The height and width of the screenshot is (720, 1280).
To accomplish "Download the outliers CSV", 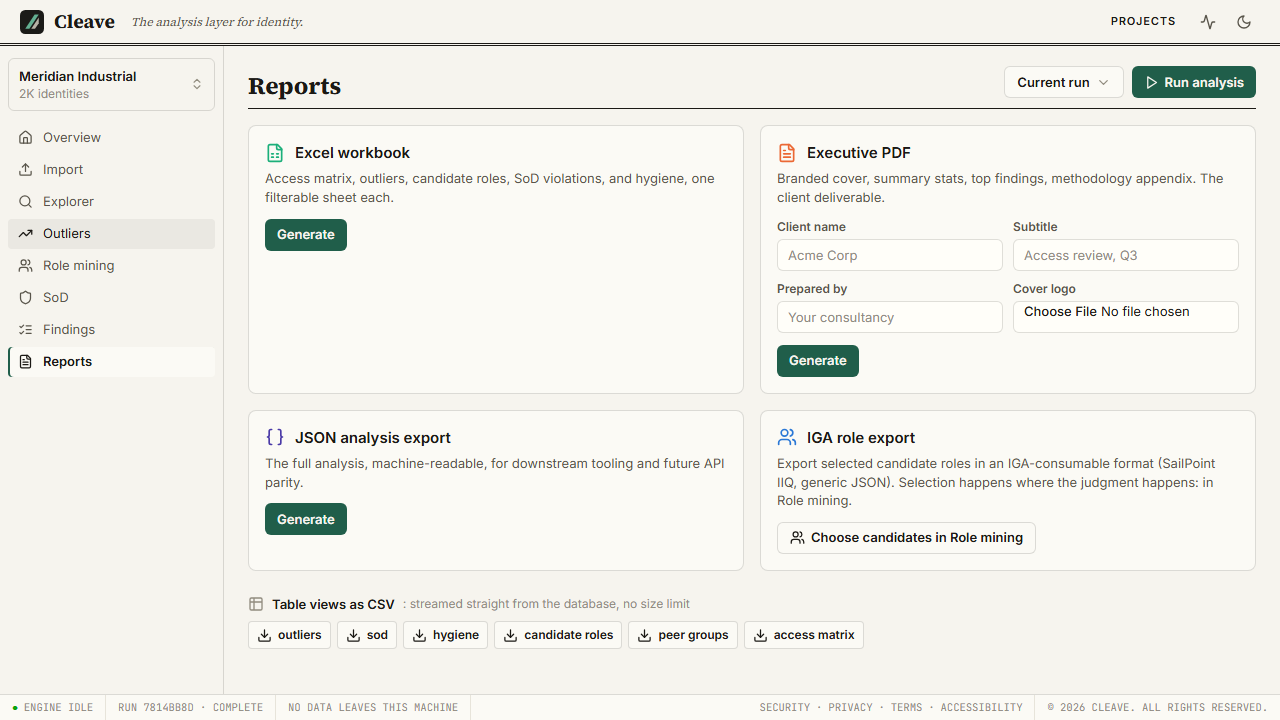I will coord(290,635).
